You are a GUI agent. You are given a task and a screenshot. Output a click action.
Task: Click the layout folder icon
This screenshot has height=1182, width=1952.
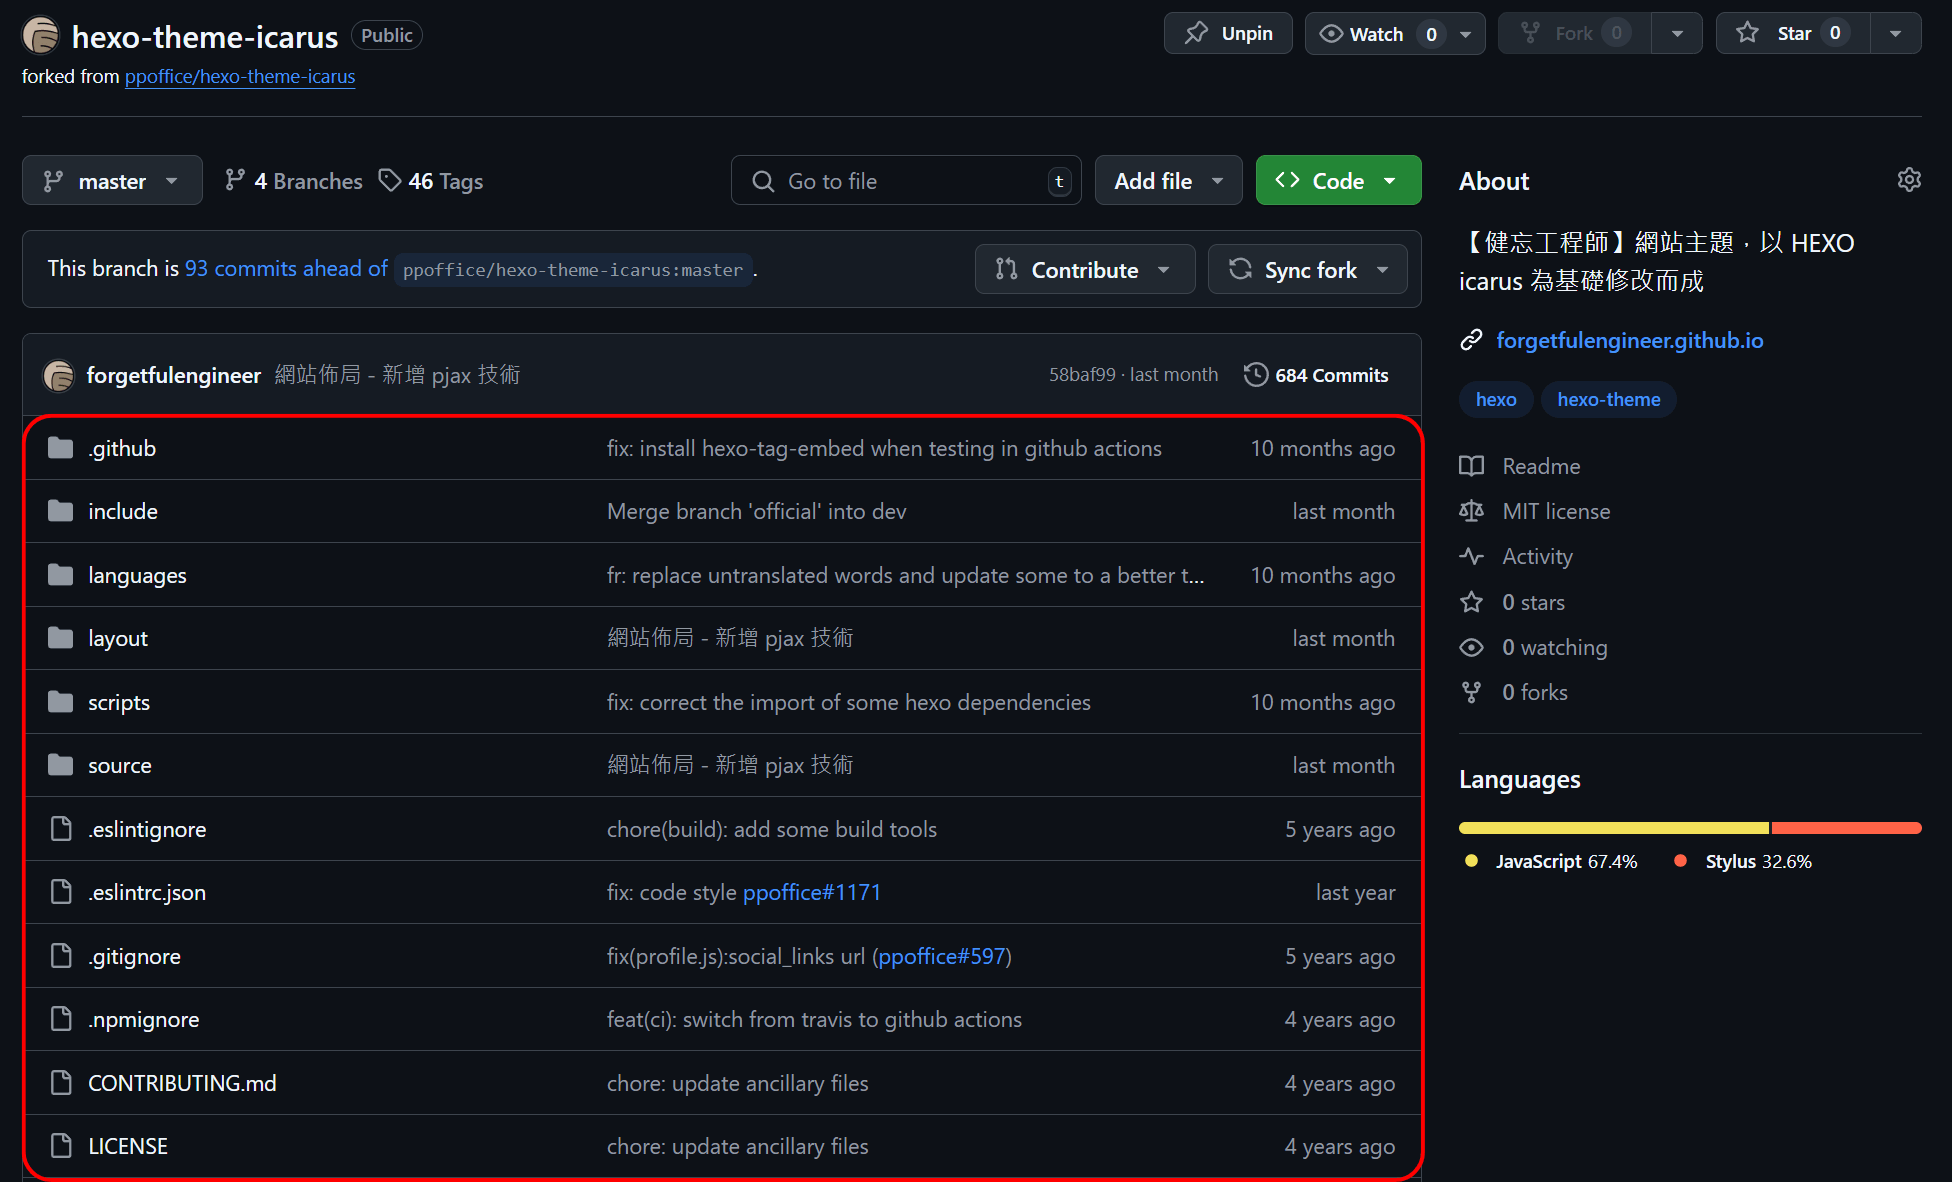(61, 638)
